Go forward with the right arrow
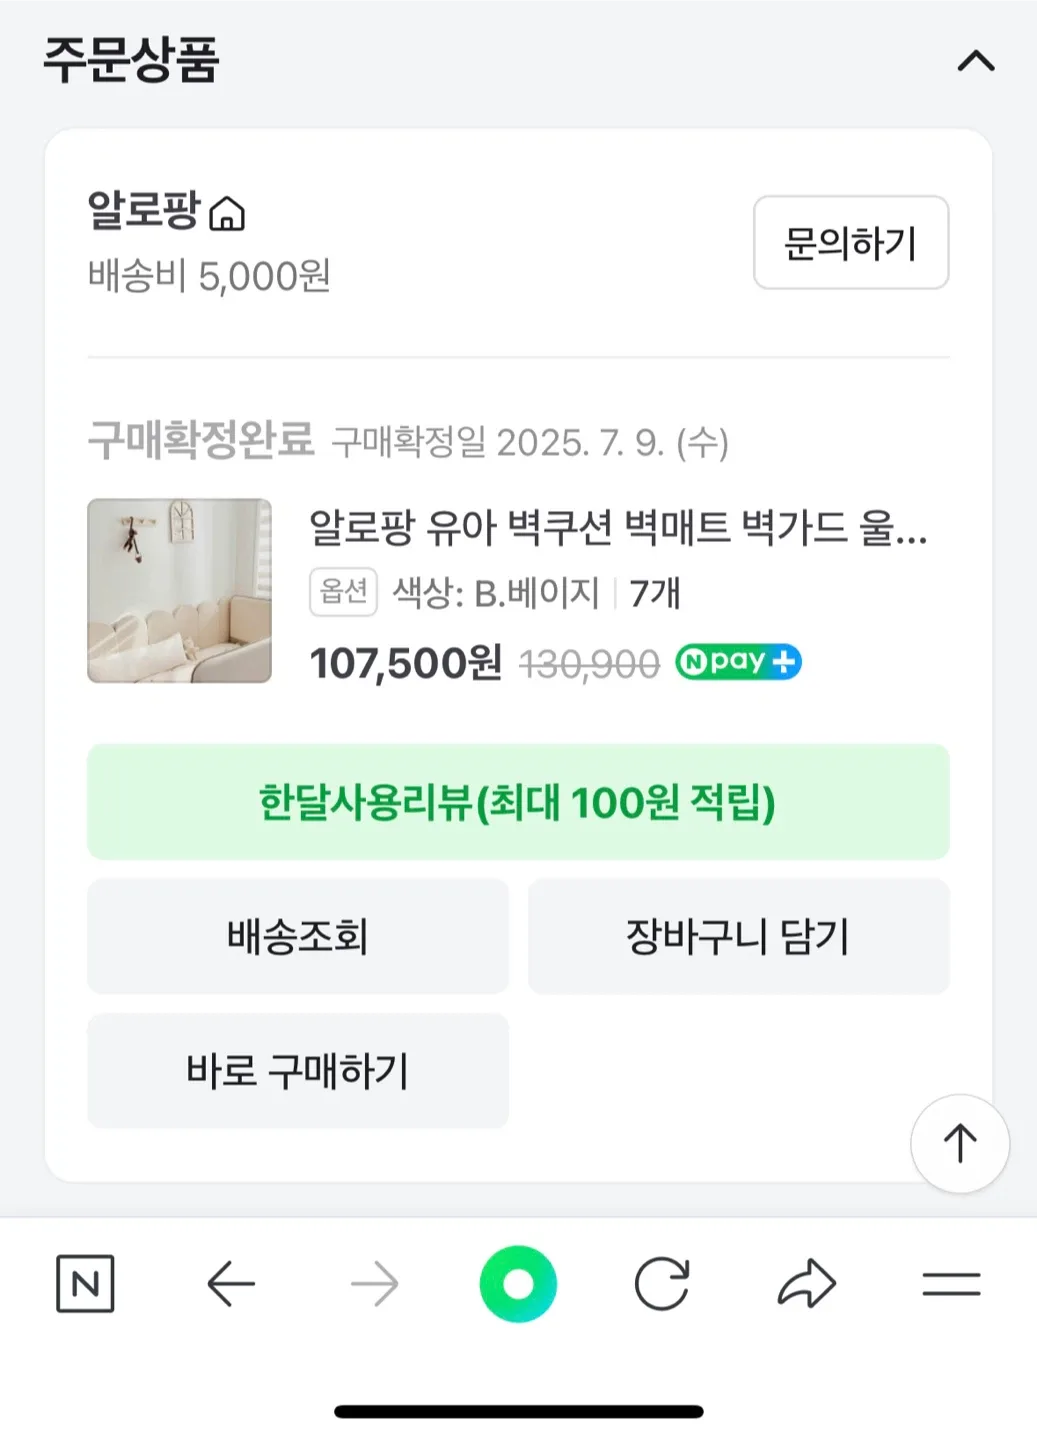 pos(375,1283)
